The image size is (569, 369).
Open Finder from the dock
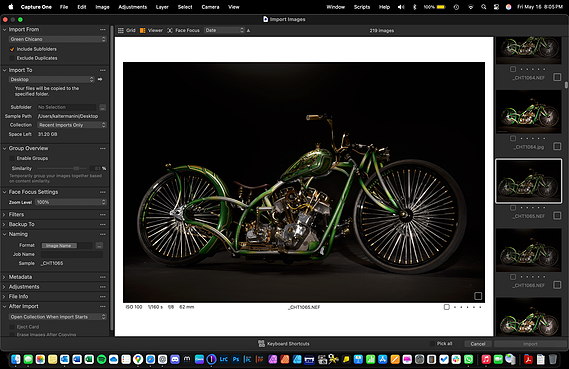[16, 359]
